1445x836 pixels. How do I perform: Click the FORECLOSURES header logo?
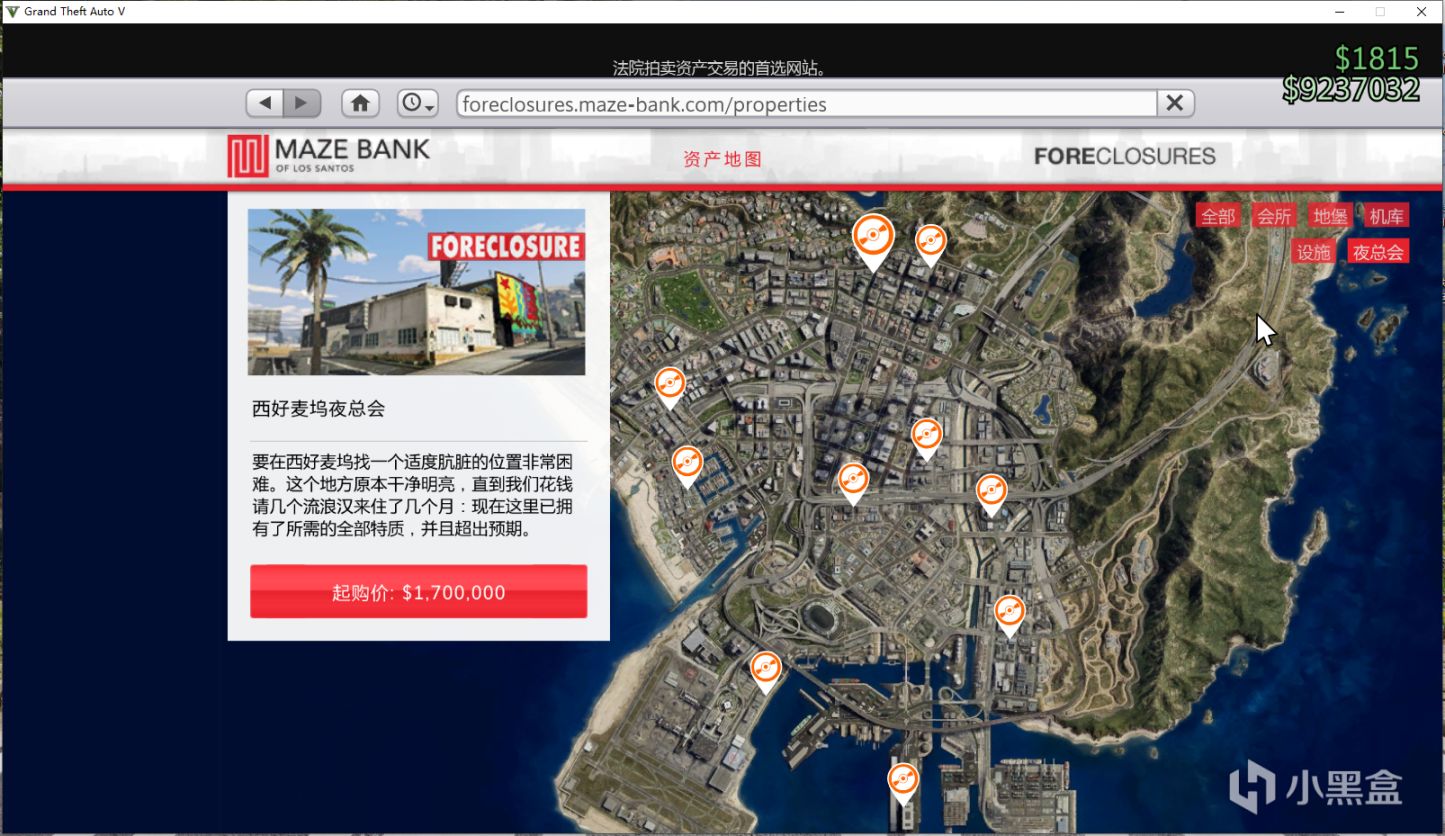click(1125, 156)
